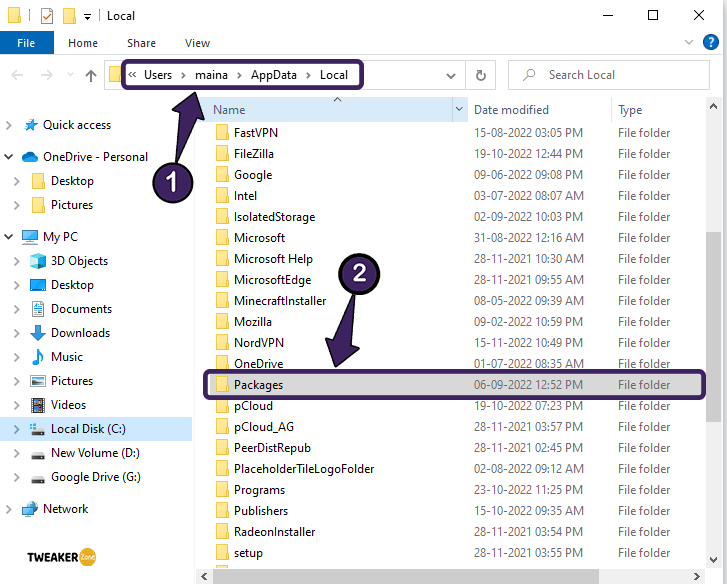This screenshot has width=727, height=584.
Task: Click the scroll down arrow
Action: [713, 559]
